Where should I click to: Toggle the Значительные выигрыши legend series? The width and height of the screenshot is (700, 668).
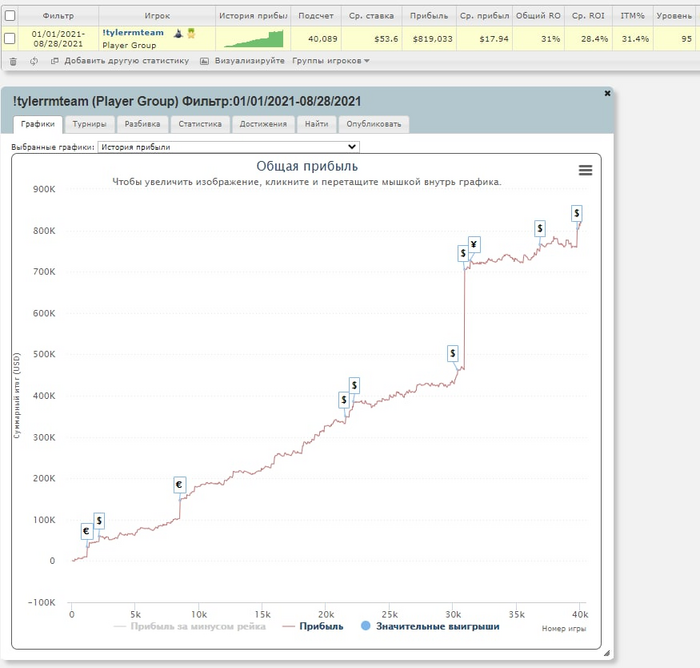(x=430, y=626)
